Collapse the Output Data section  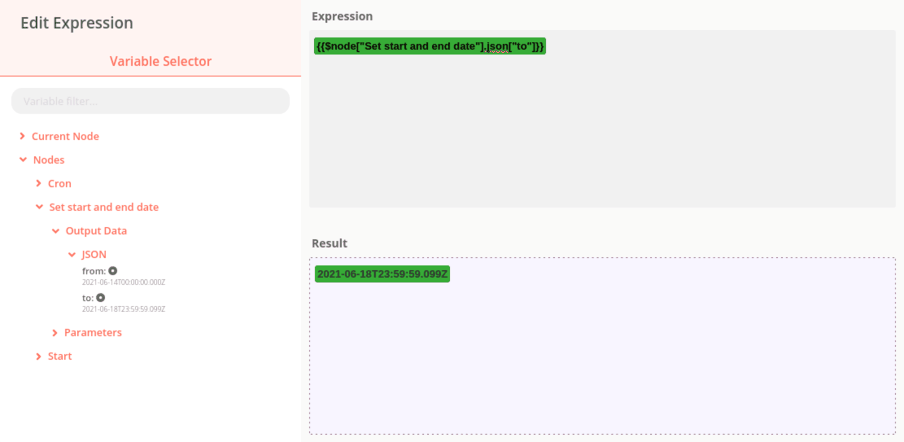[x=56, y=231]
